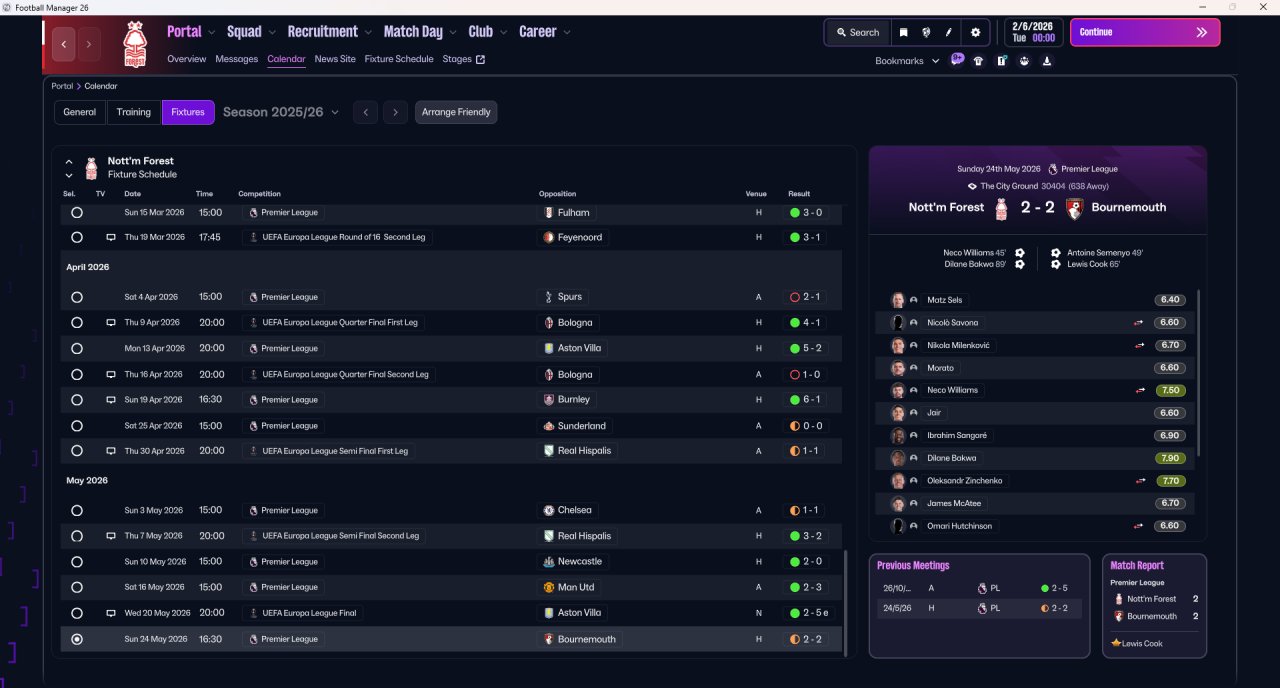Expand the Career menu chevron
Screen dimensions: 1280x688
point(567,32)
